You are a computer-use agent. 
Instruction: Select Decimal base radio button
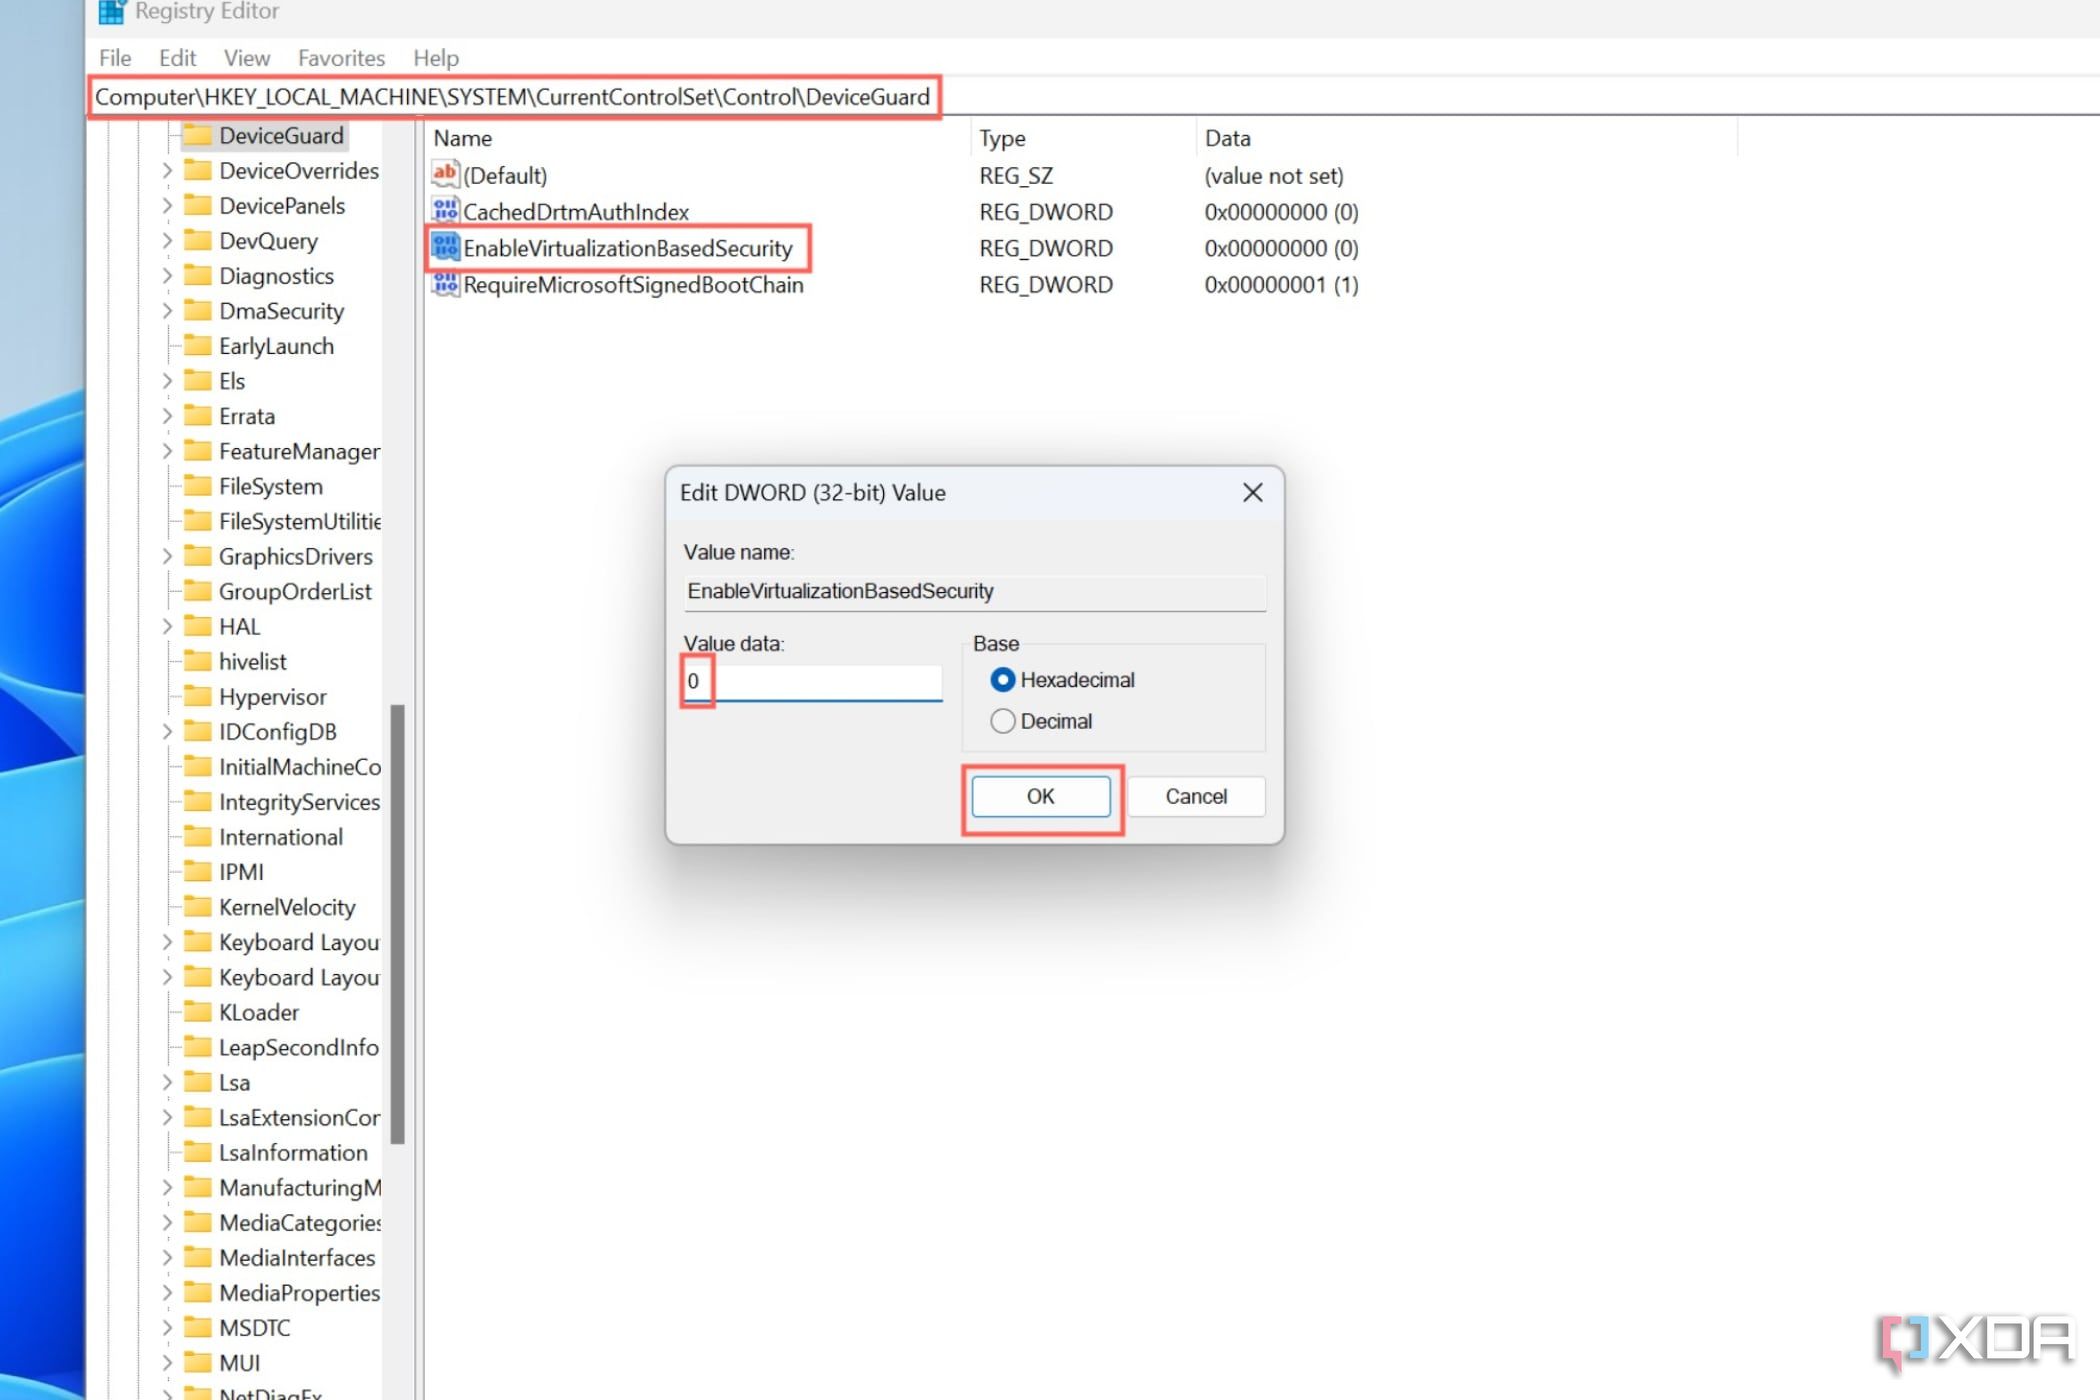coord(1002,720)
